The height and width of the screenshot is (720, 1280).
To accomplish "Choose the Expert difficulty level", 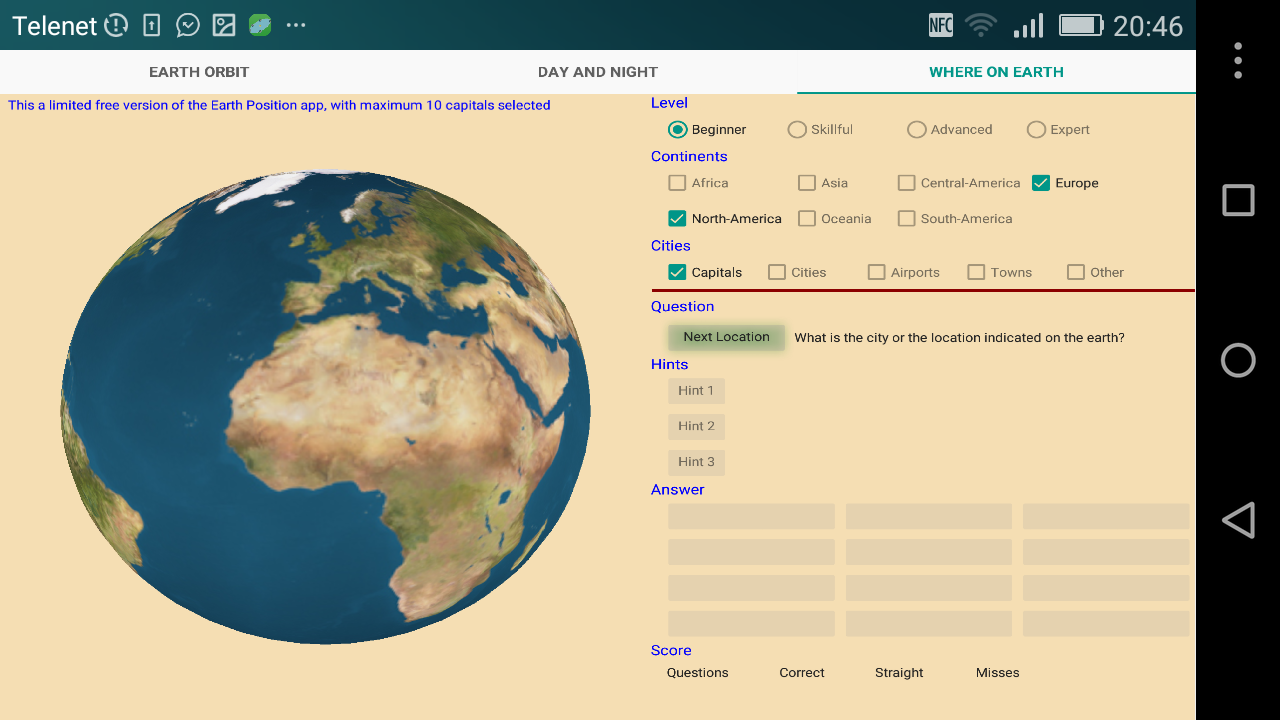I will tap(1036, 130).
